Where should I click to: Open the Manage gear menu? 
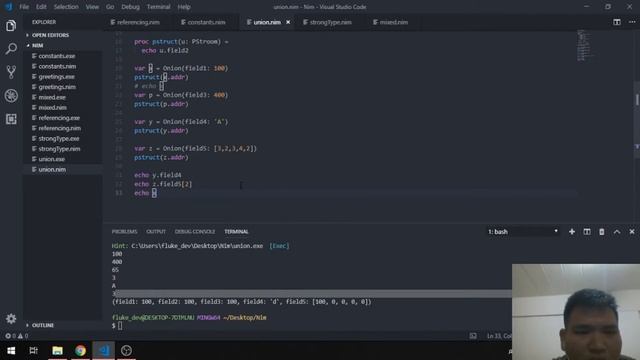tap(11, 318)
